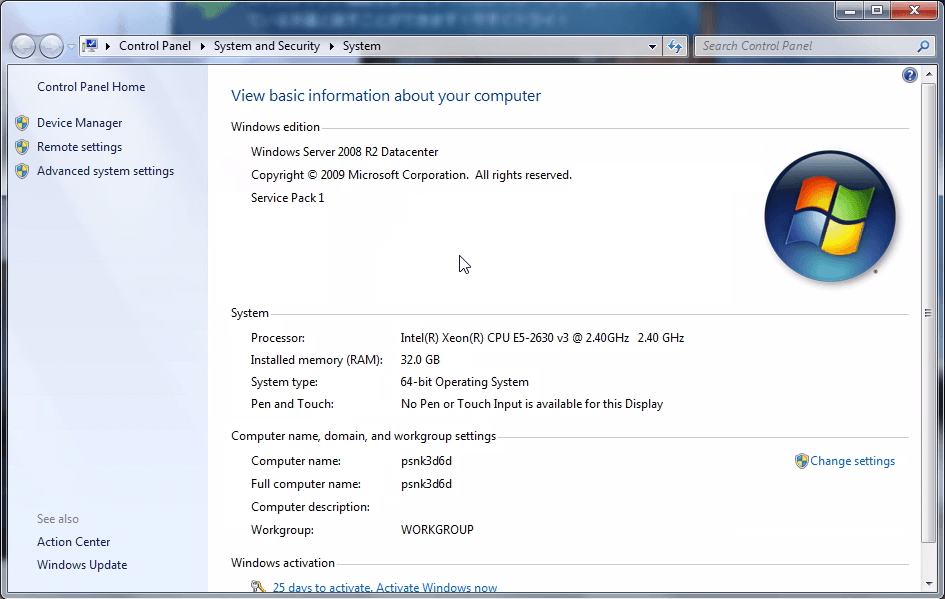Open Device Manager link
945x599 pixels.
tap(79, 123)
